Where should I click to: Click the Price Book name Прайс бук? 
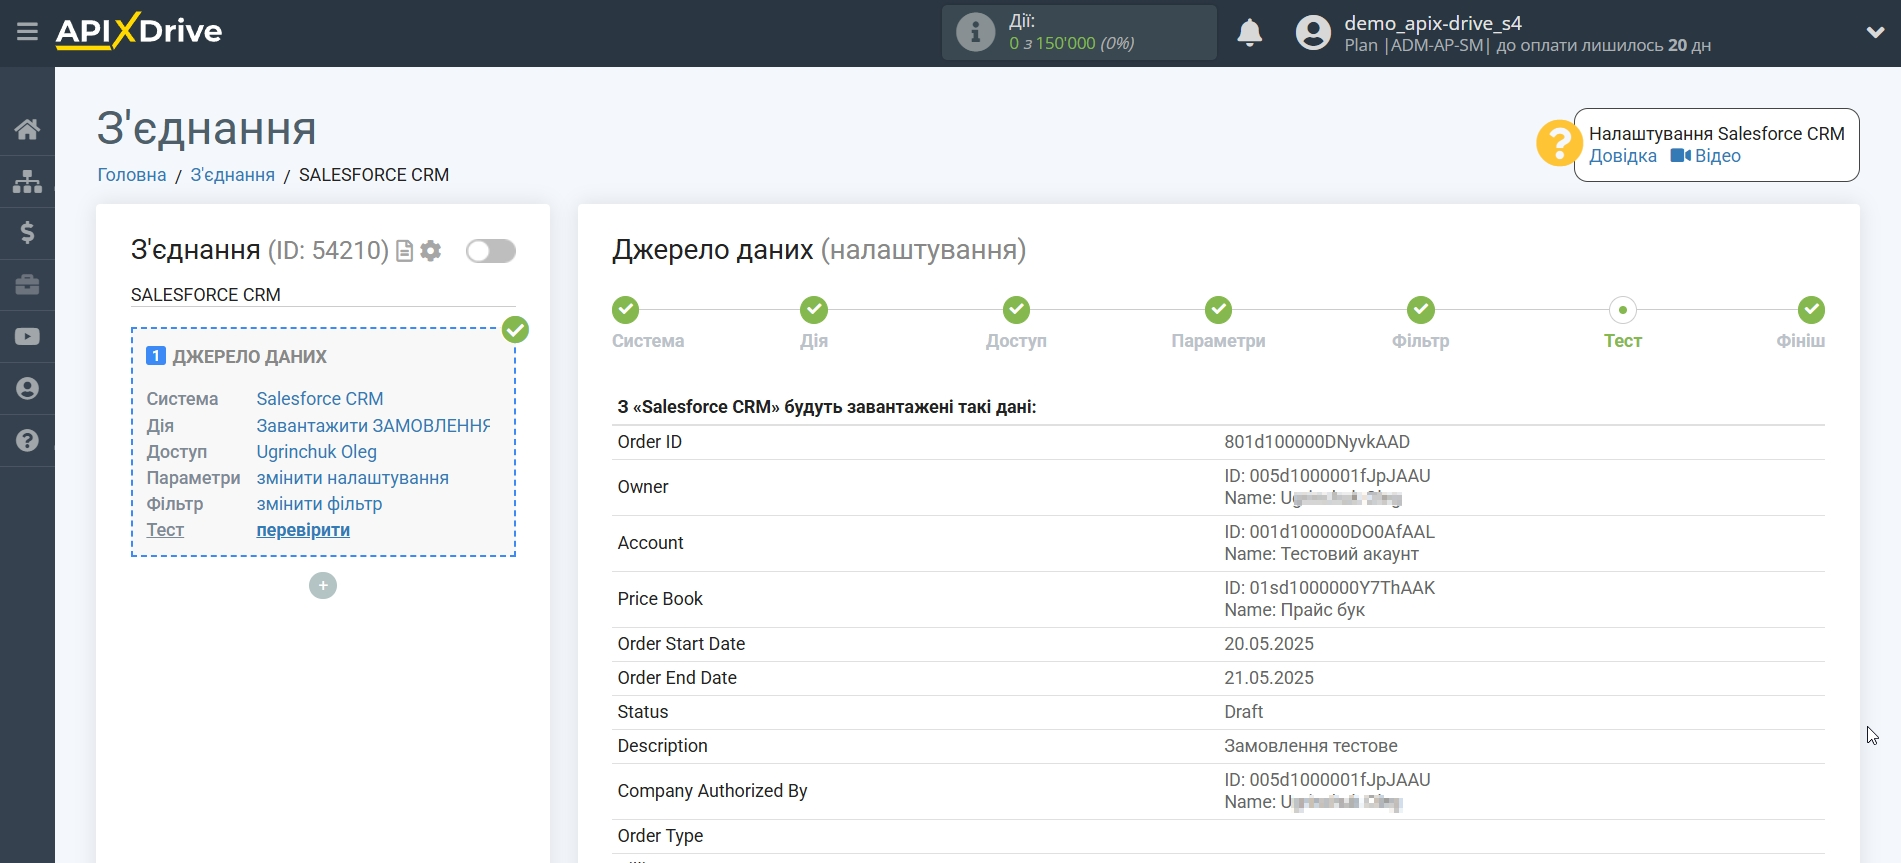pos(1322,610)
